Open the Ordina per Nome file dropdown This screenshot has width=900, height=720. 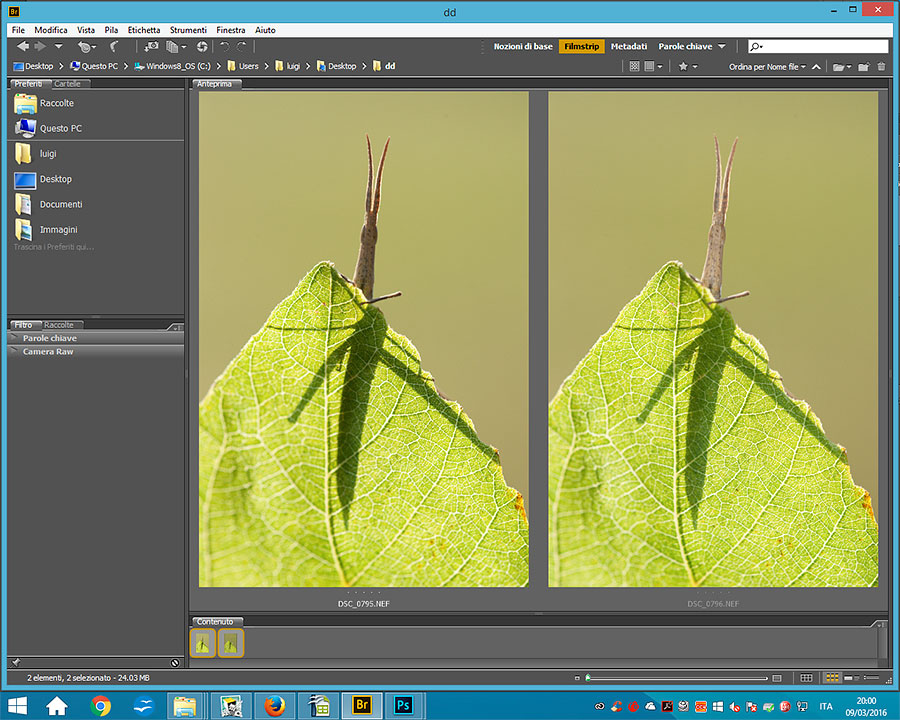click(x=767, y=67)
